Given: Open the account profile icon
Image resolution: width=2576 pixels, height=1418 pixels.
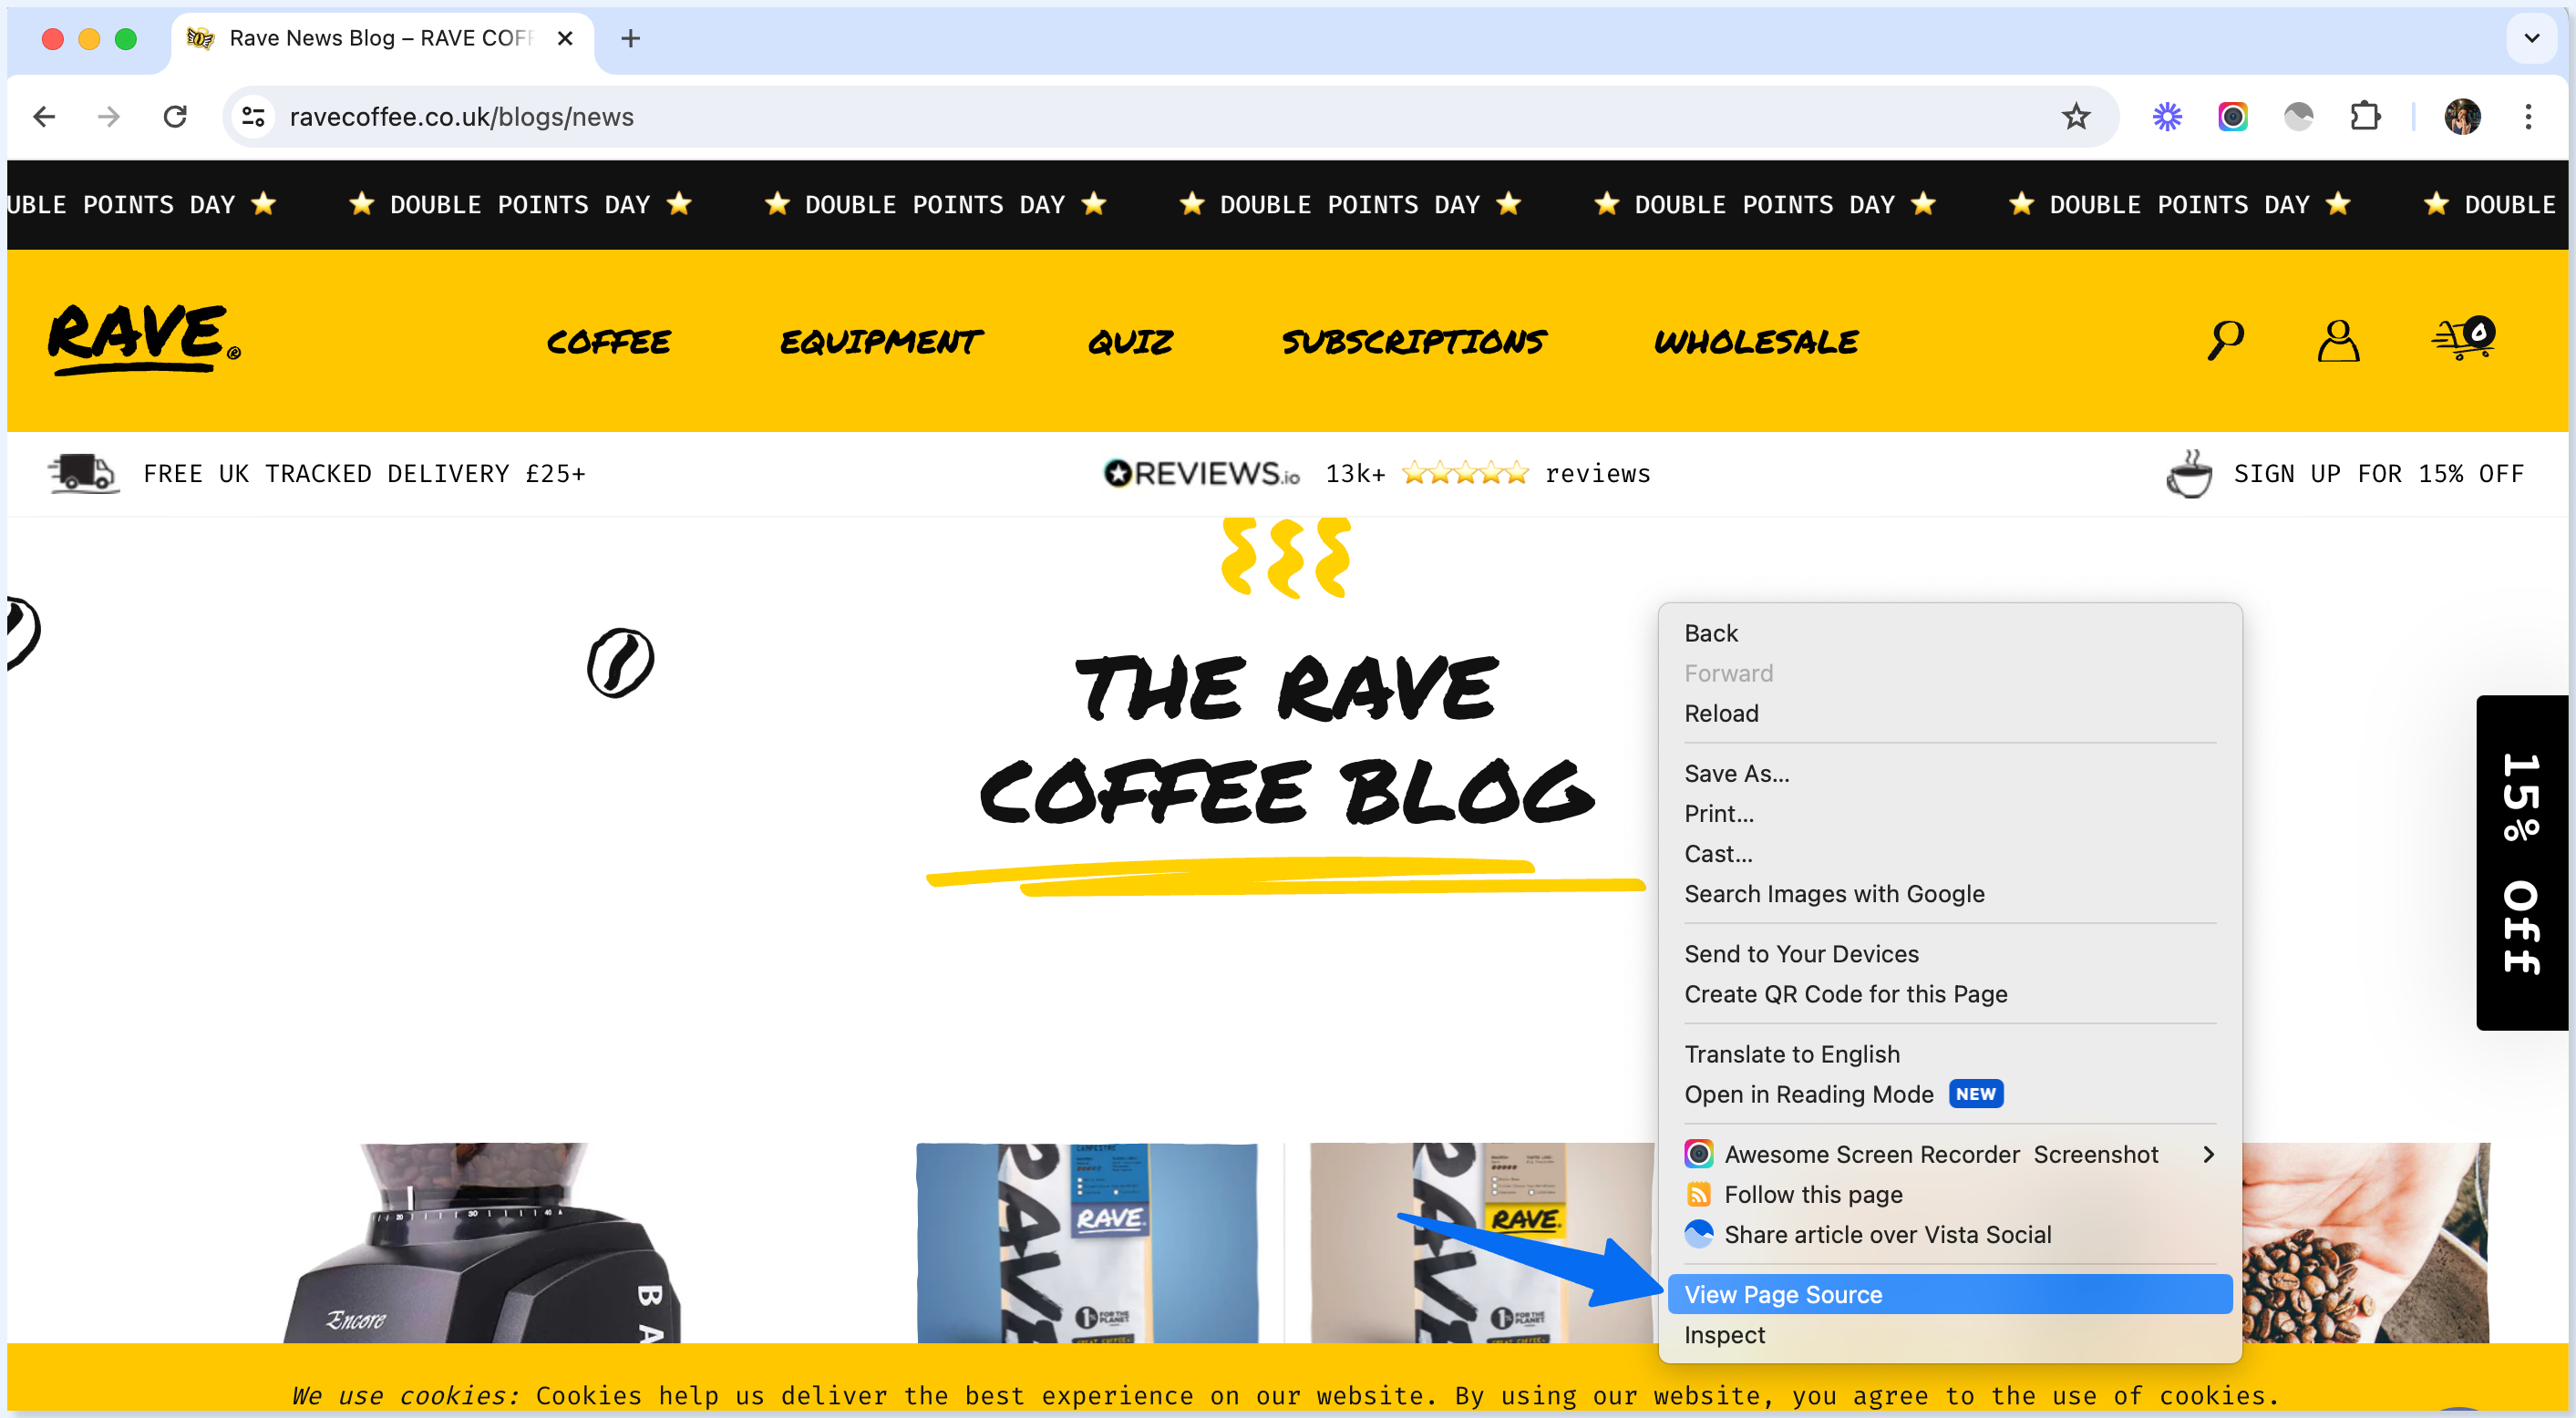Looking at the screenshot, I should pyautogui.click(x=2338, y=340).
